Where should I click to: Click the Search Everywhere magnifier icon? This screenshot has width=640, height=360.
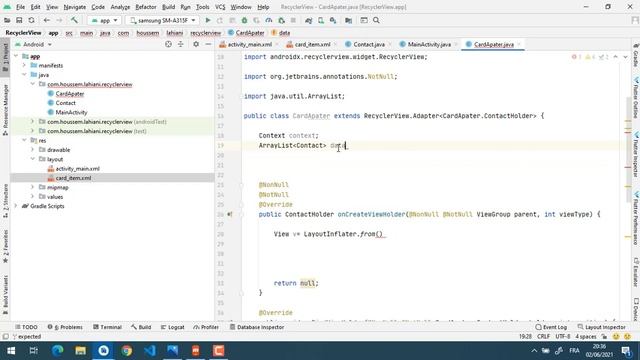coord(376,20)
